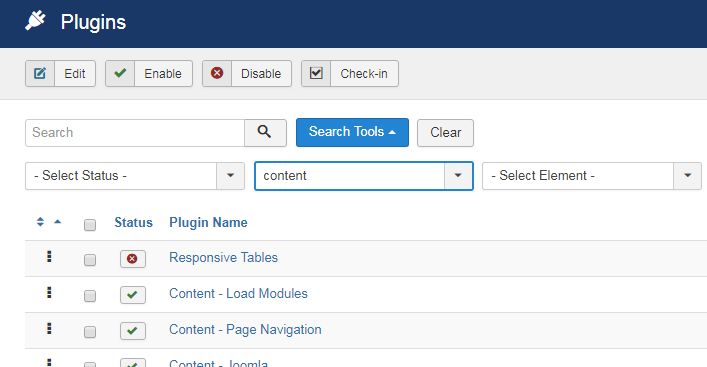Viewport: 707px width, 367px height.
Task: Click the Plugins page title
Action: tap(93, 22)
